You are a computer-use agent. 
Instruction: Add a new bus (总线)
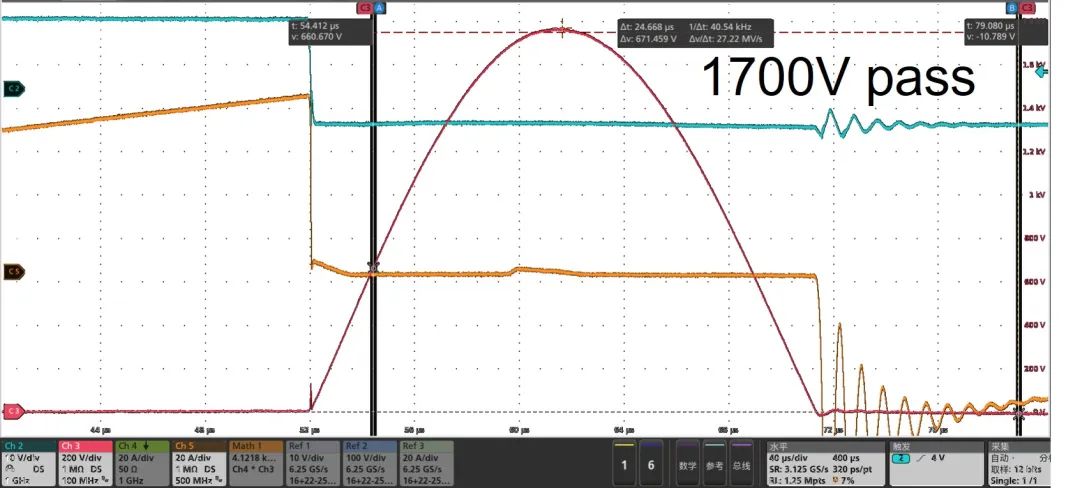point(740,464)
